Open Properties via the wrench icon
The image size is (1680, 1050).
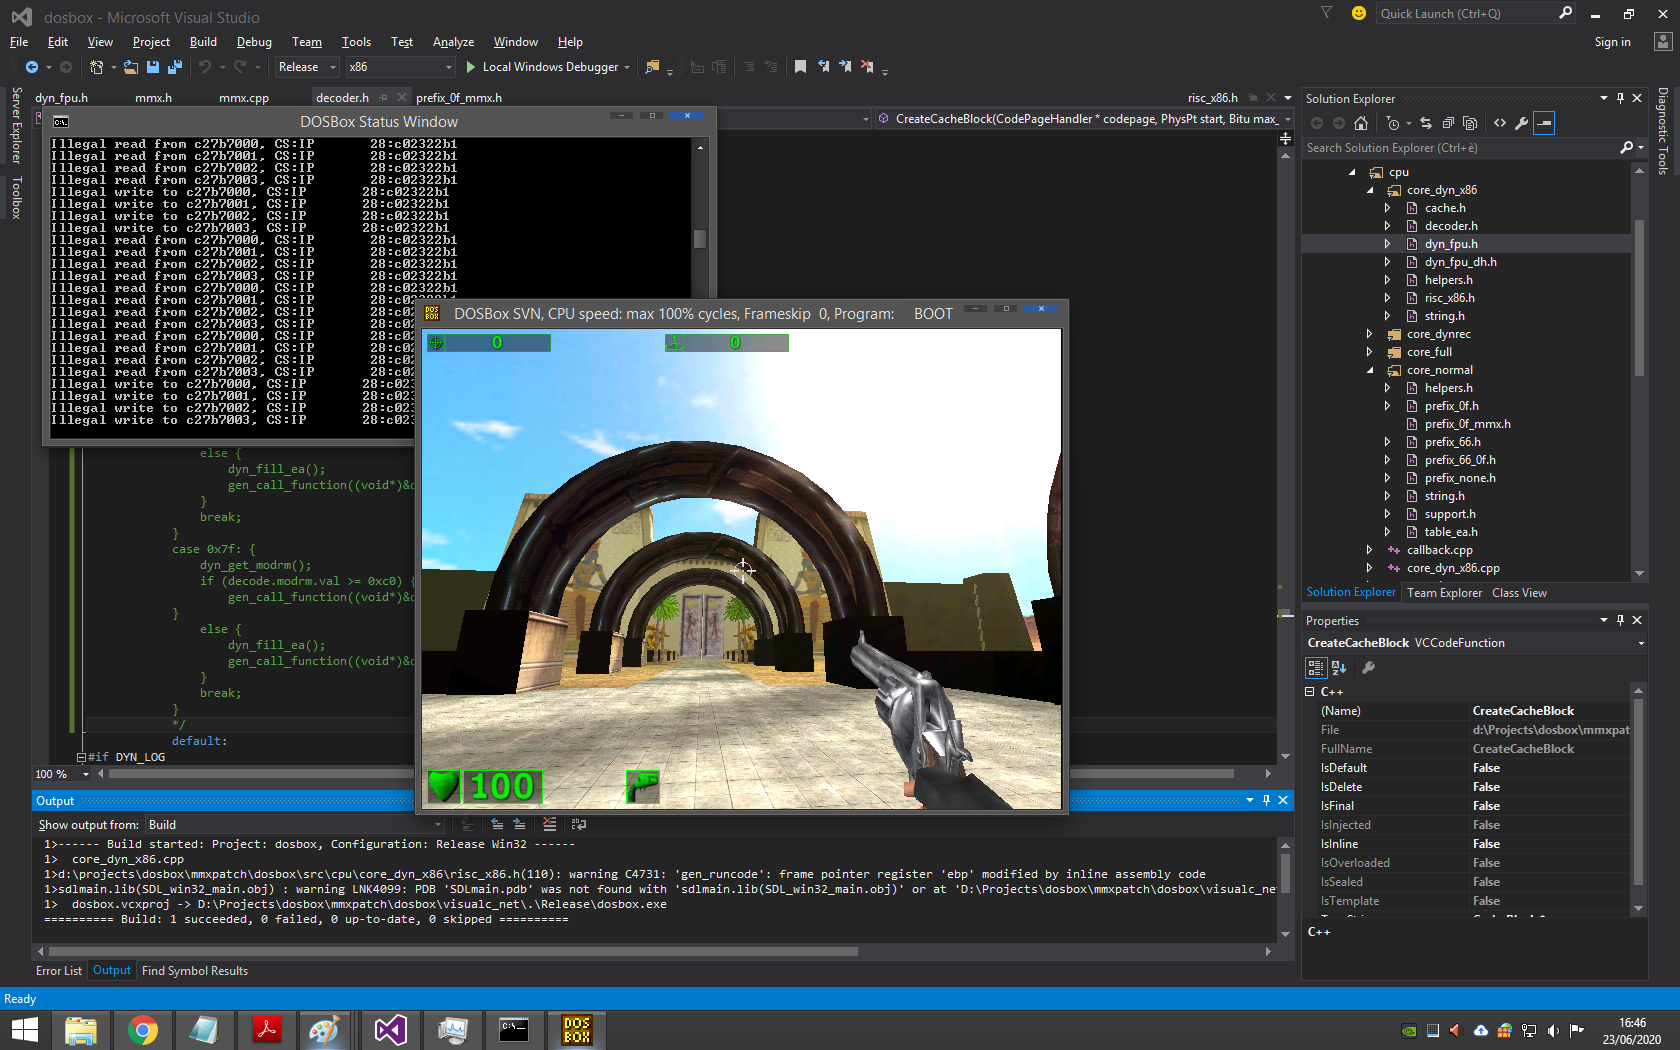pos(1521,123)
